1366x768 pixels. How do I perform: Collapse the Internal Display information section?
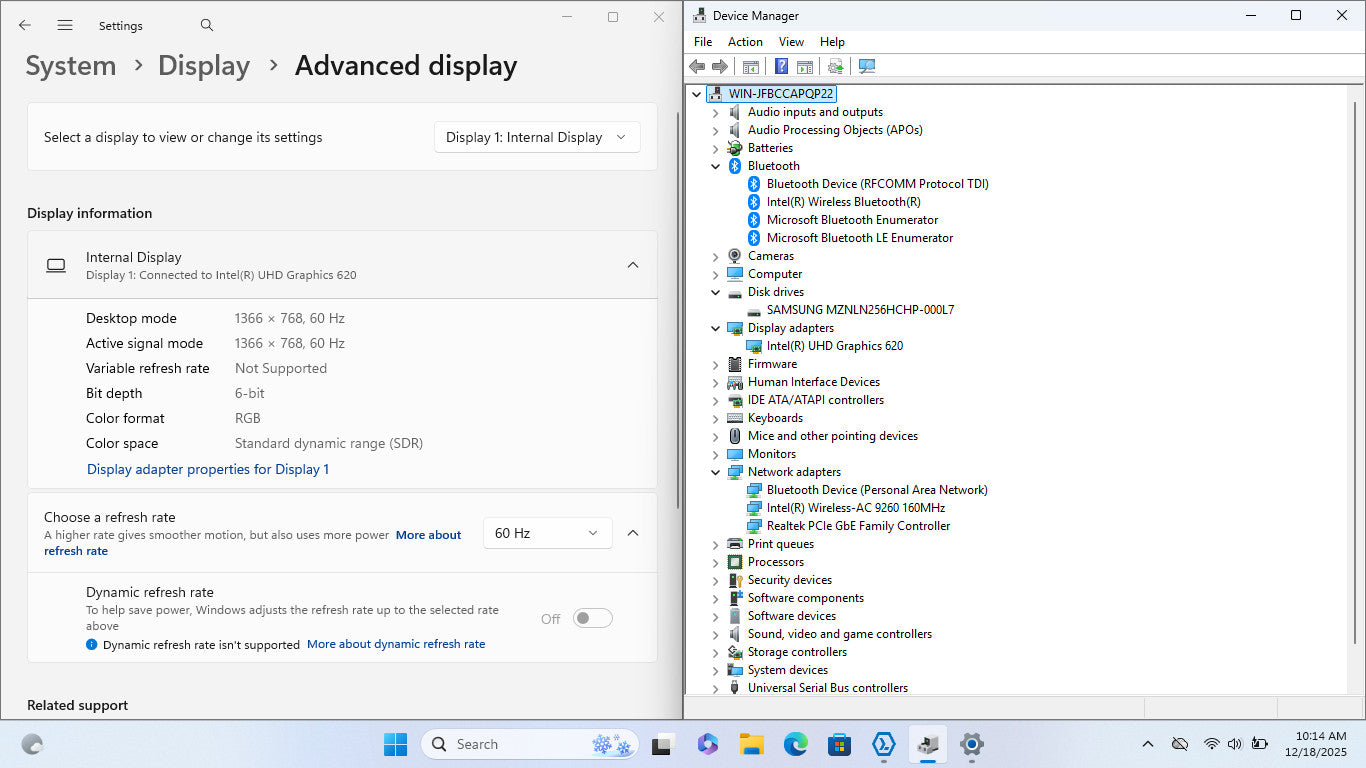click(632, 265)
